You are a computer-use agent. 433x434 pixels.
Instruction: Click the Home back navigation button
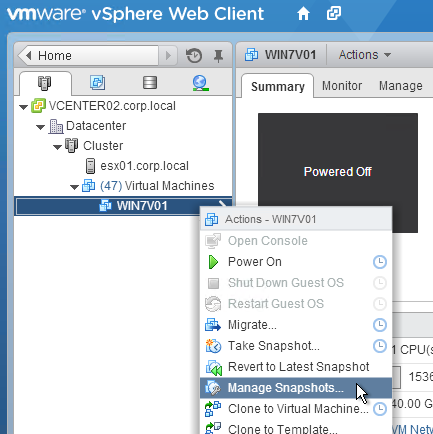pyautogui.click(x=87, y=56)
